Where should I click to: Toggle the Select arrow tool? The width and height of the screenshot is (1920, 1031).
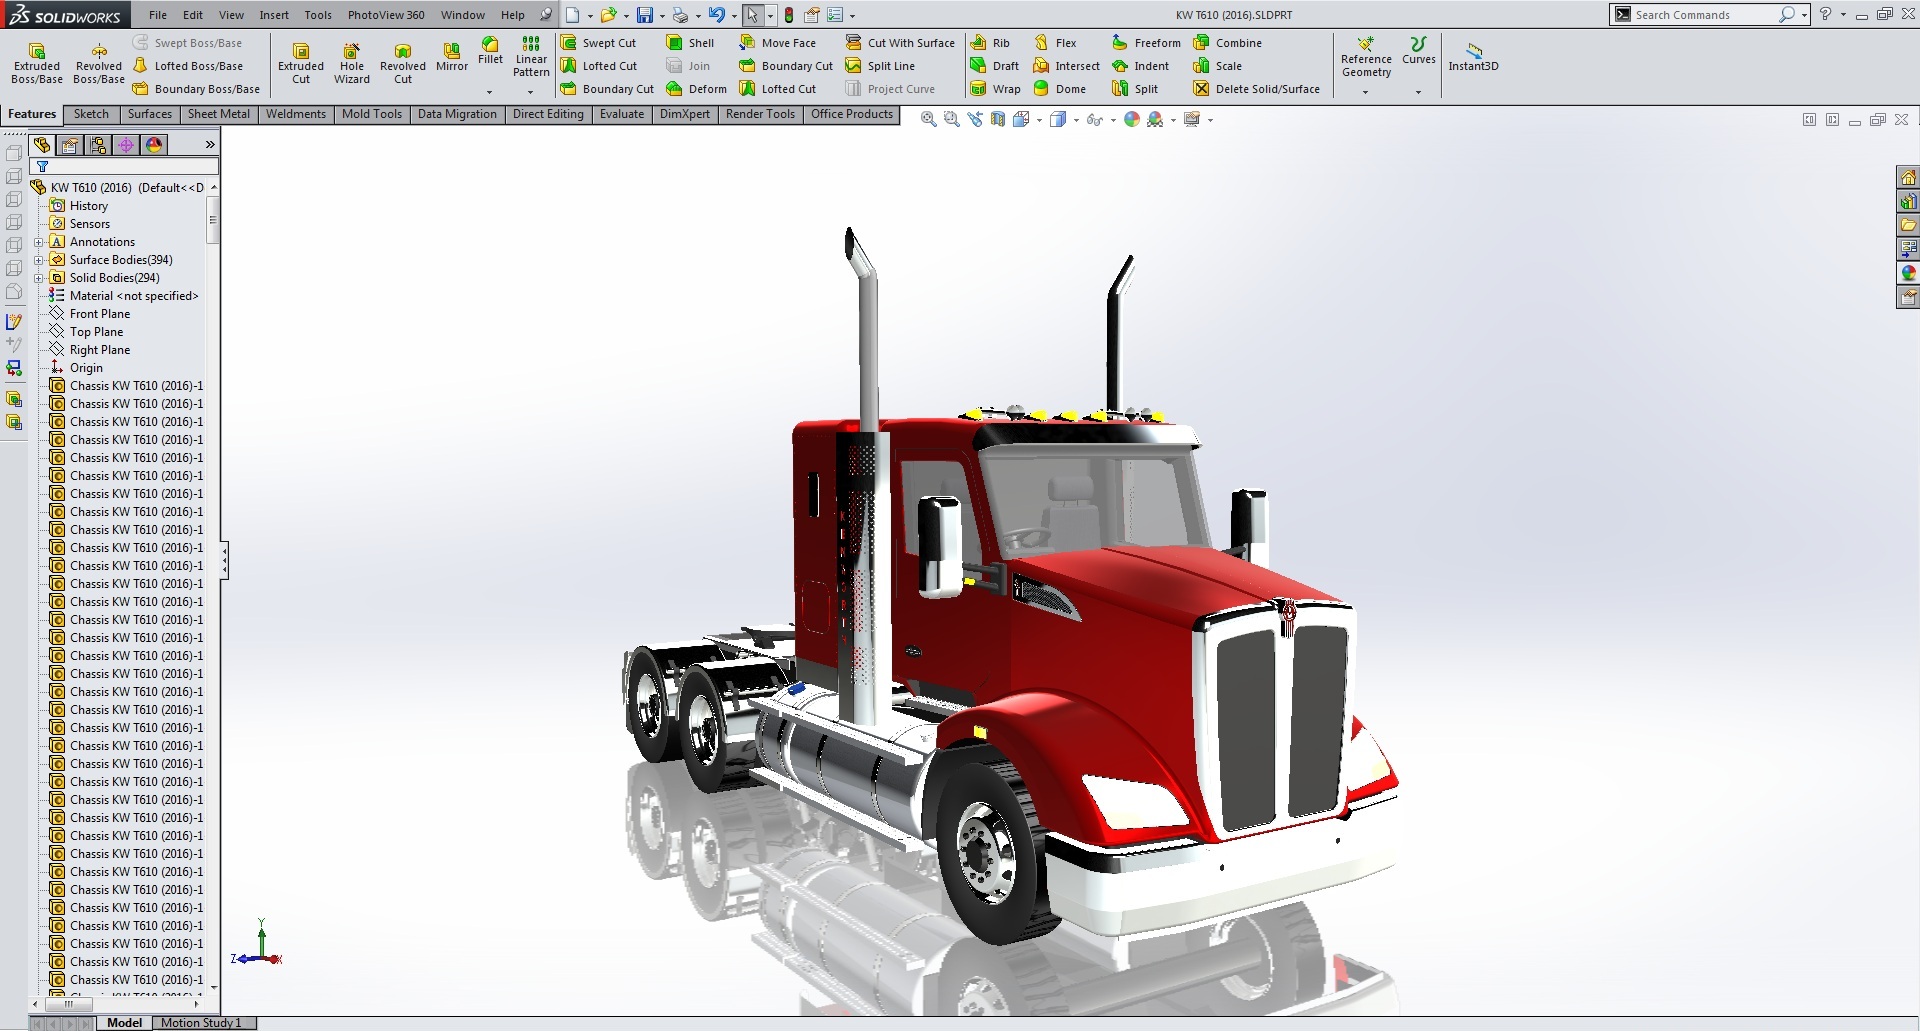[752, 15]
